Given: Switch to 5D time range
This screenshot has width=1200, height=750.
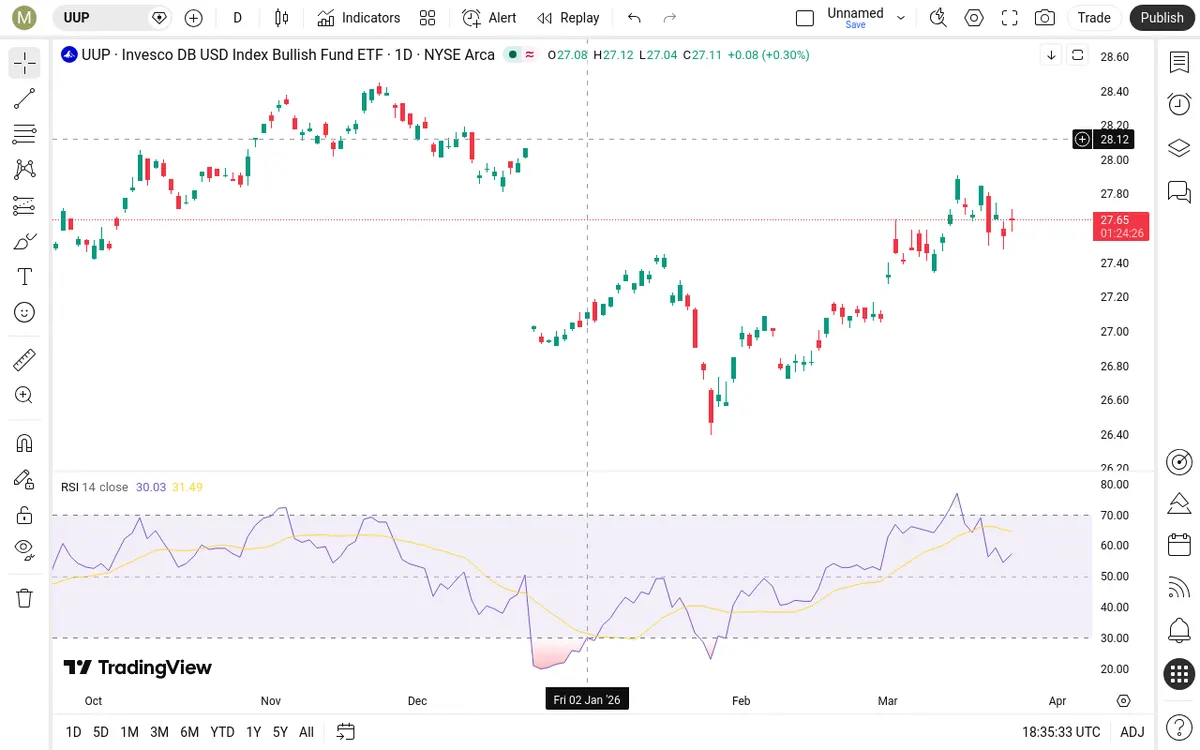Looking at the screenshot, I should [101, 732].
